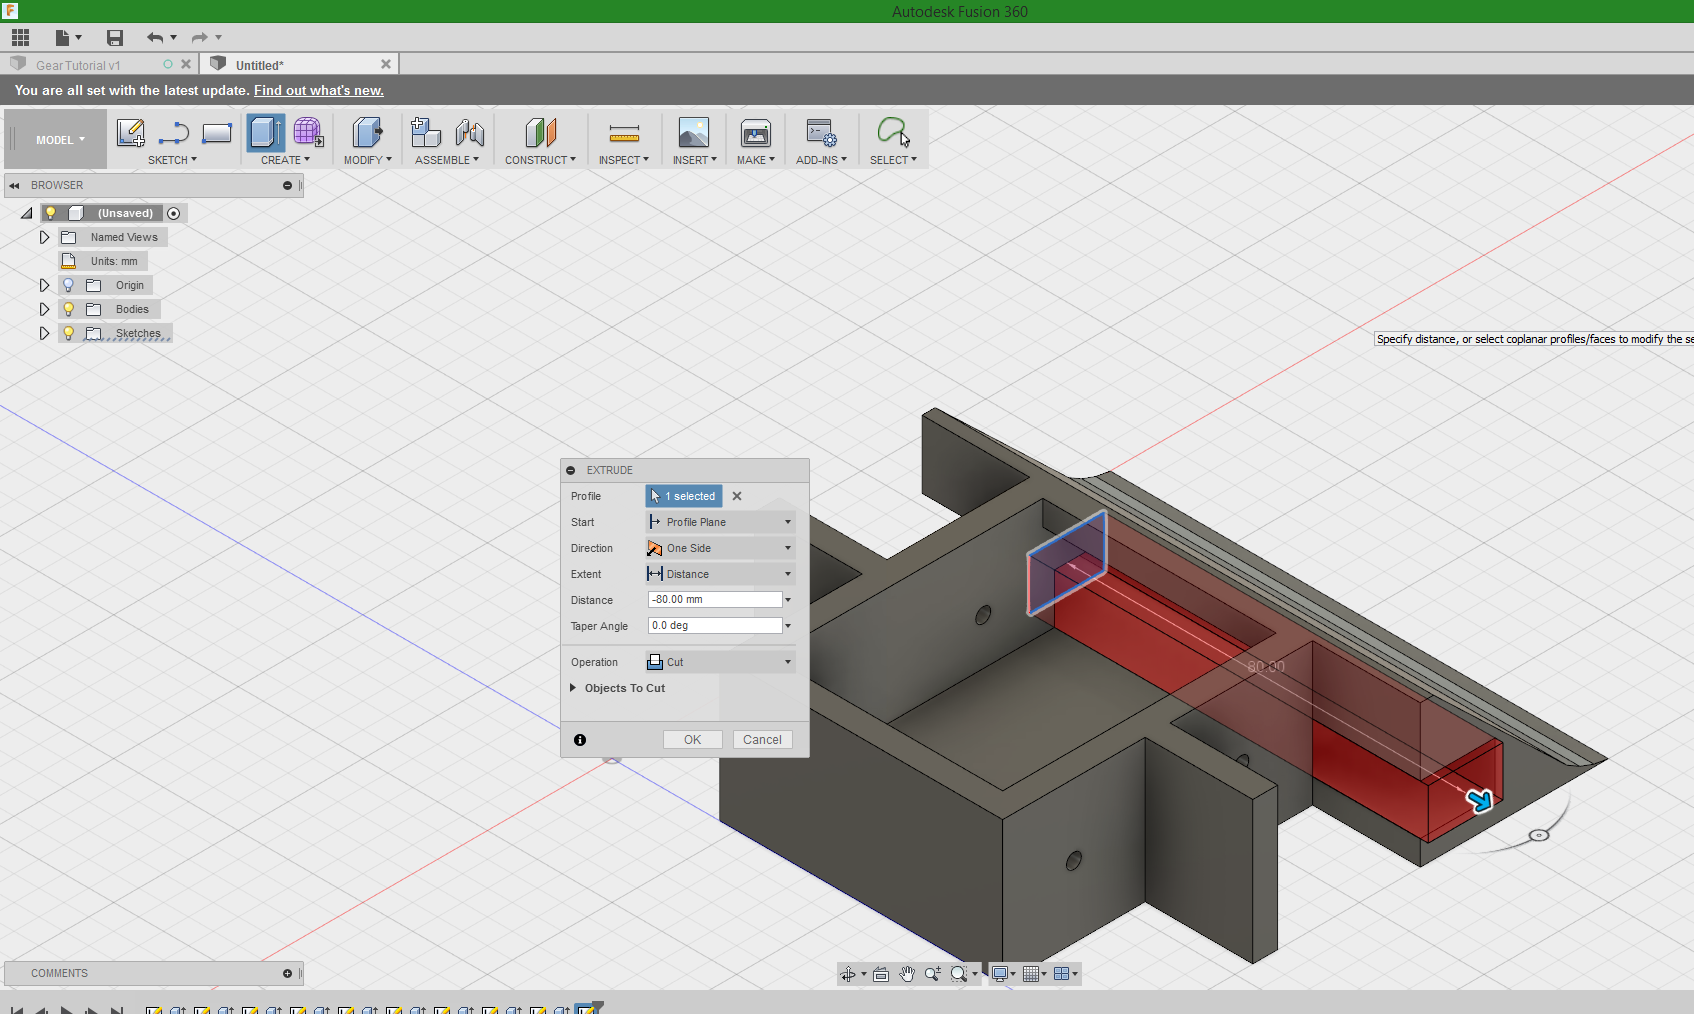Open the data panel grid icon

tap(20, 38)
